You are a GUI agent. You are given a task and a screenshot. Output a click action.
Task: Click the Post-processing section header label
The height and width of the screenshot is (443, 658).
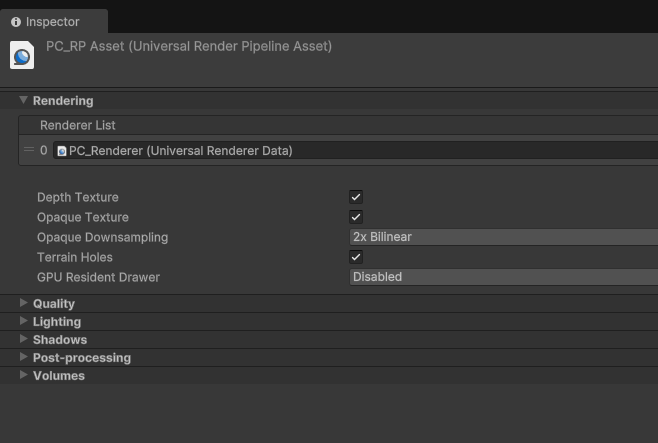82,358
